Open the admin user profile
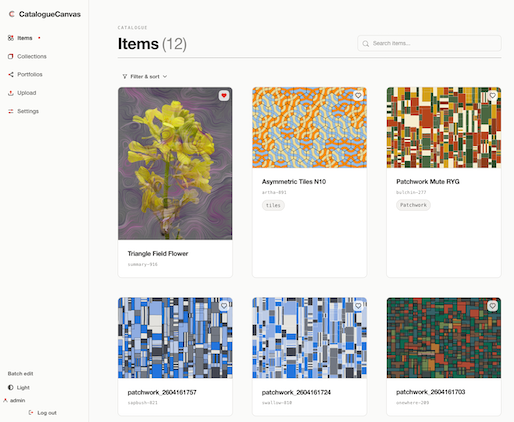 point(14,400)
